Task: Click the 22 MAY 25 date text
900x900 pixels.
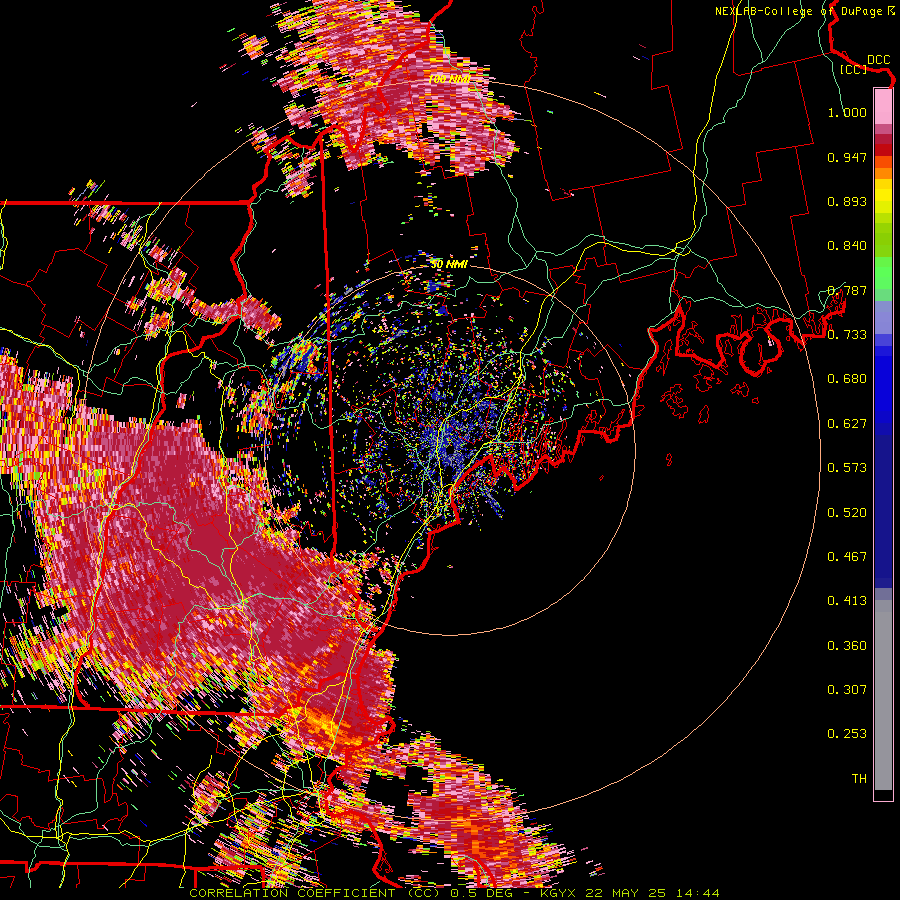Action: click(x=625, y=893)
